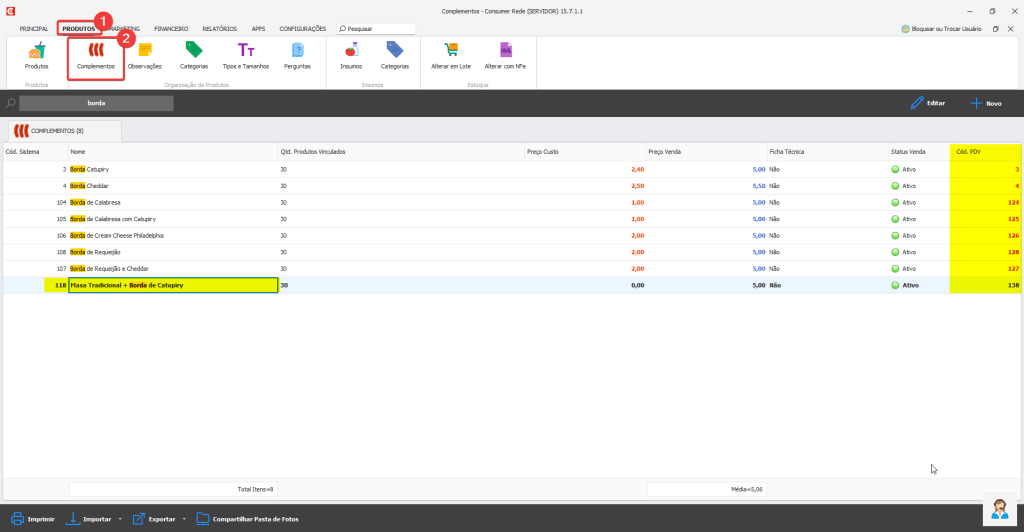Viewport: 1024px width, 532px height.
Task: Open the Perguntas icon
Action: (297, 53)
